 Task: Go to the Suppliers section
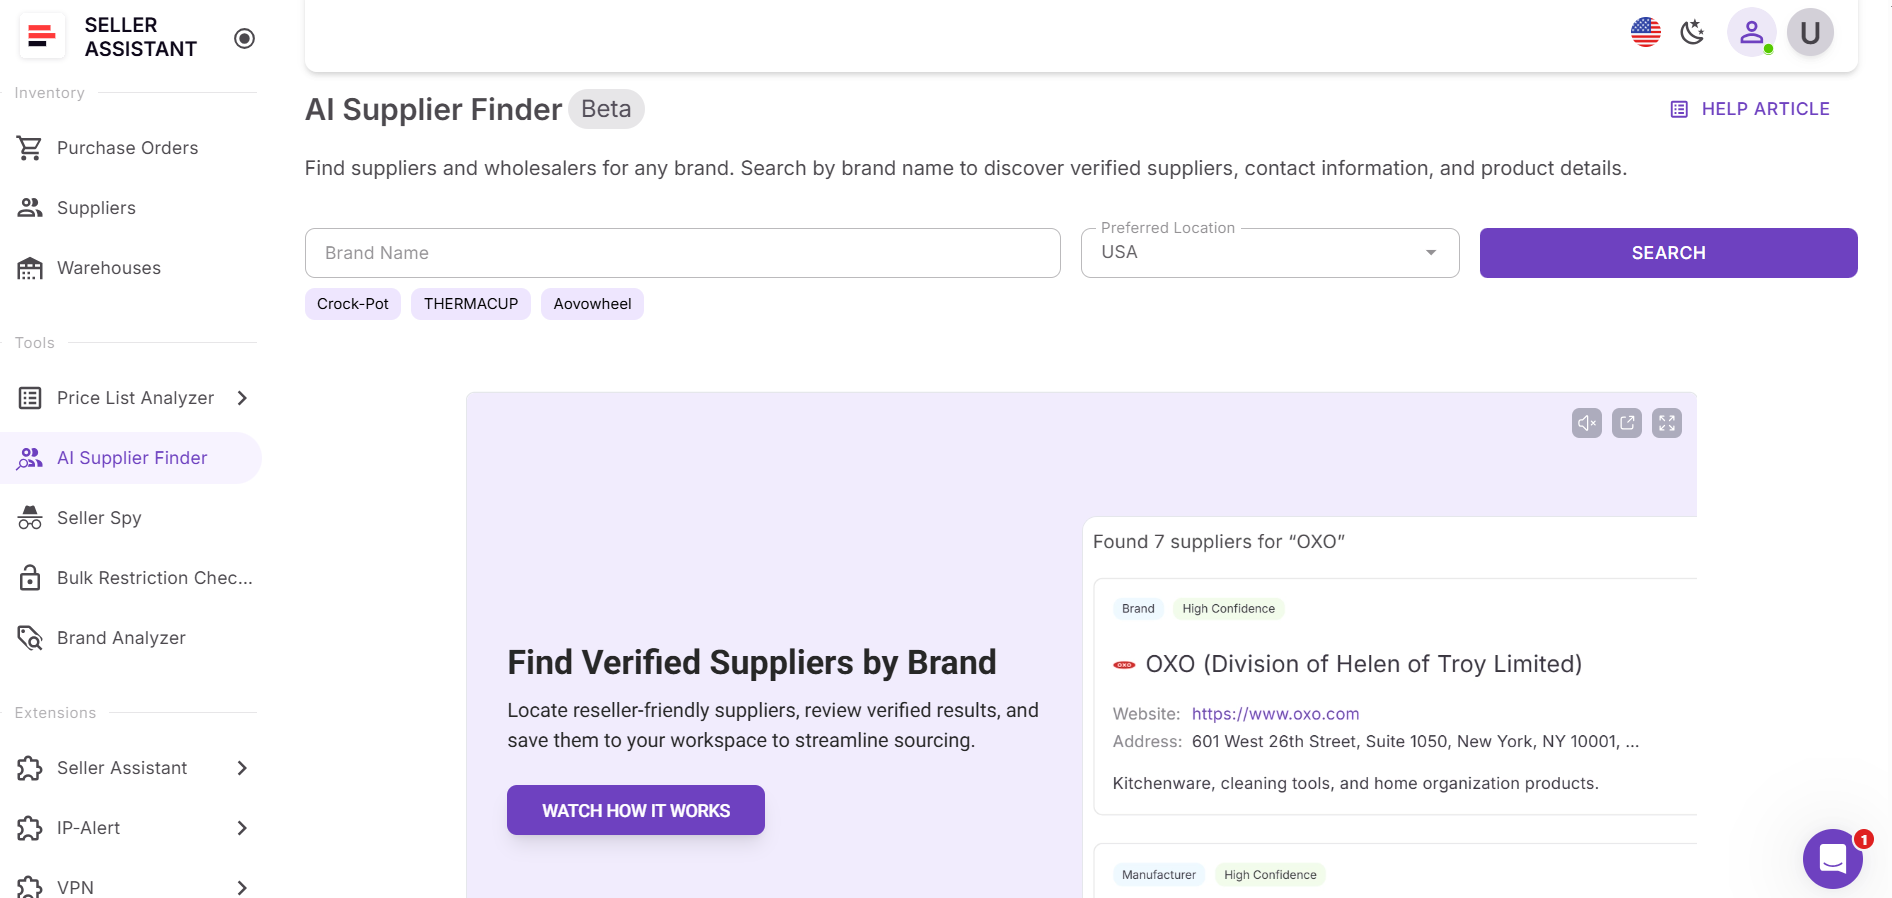[96, 207]
